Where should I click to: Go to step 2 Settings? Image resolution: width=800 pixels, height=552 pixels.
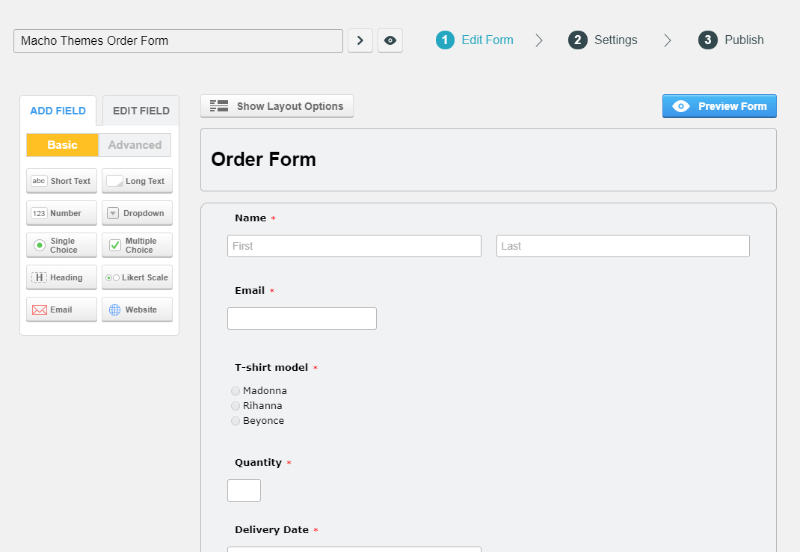pyautogui.click(x=603, y=40)
